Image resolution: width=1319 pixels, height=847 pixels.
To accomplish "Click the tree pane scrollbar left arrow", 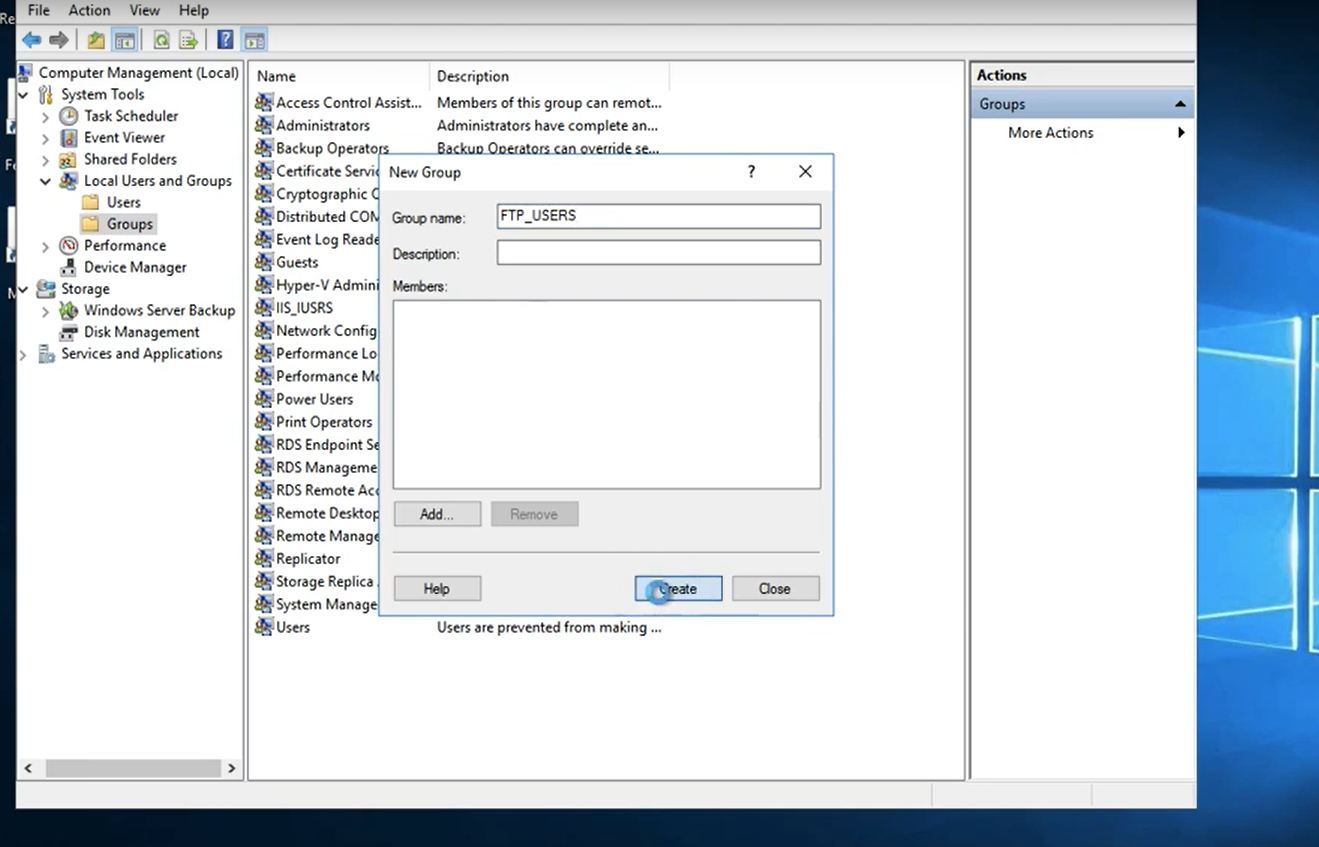I will click(x=28, y=768).
